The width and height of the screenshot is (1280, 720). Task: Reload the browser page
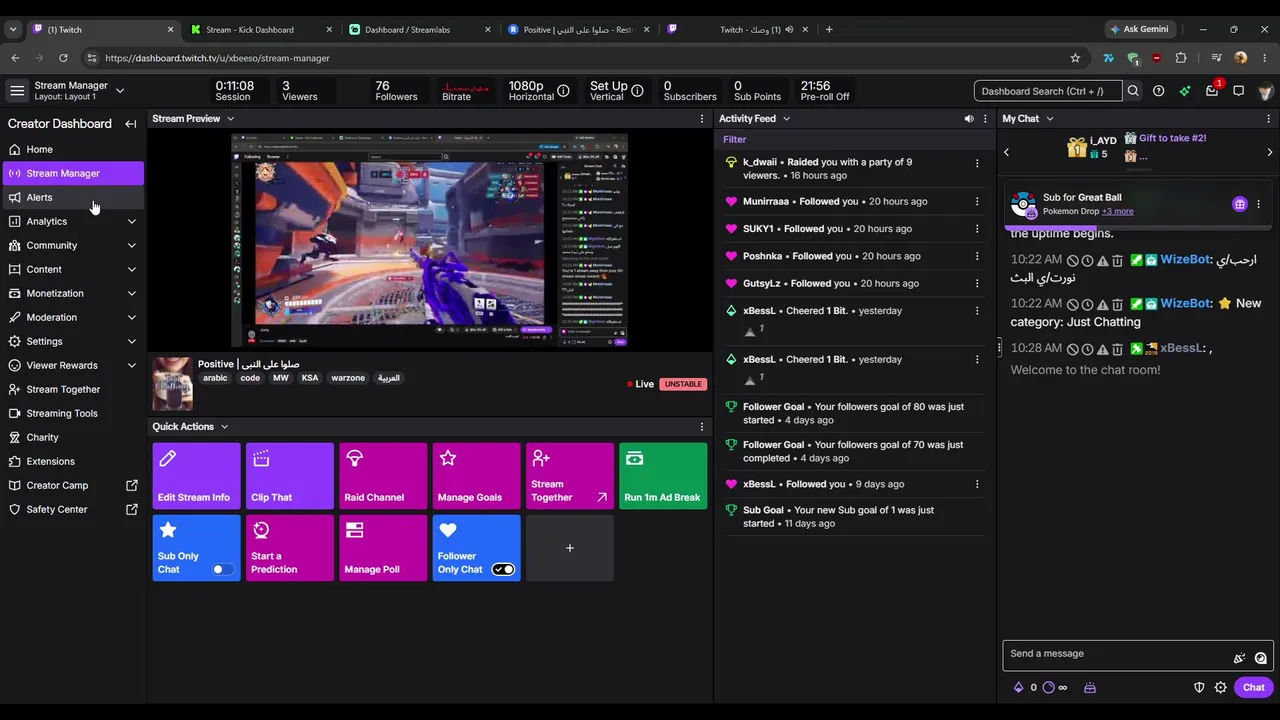point(63,58)
